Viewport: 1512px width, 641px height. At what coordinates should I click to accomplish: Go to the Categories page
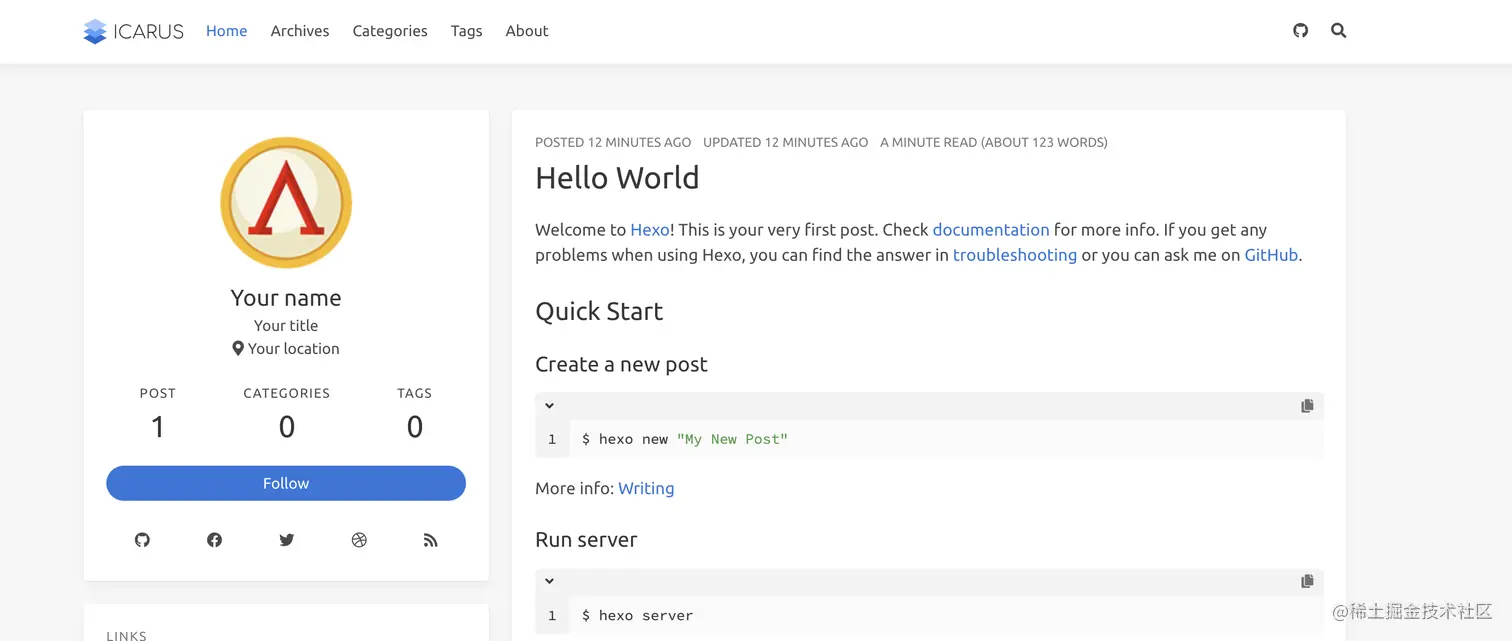click(390, 31)
